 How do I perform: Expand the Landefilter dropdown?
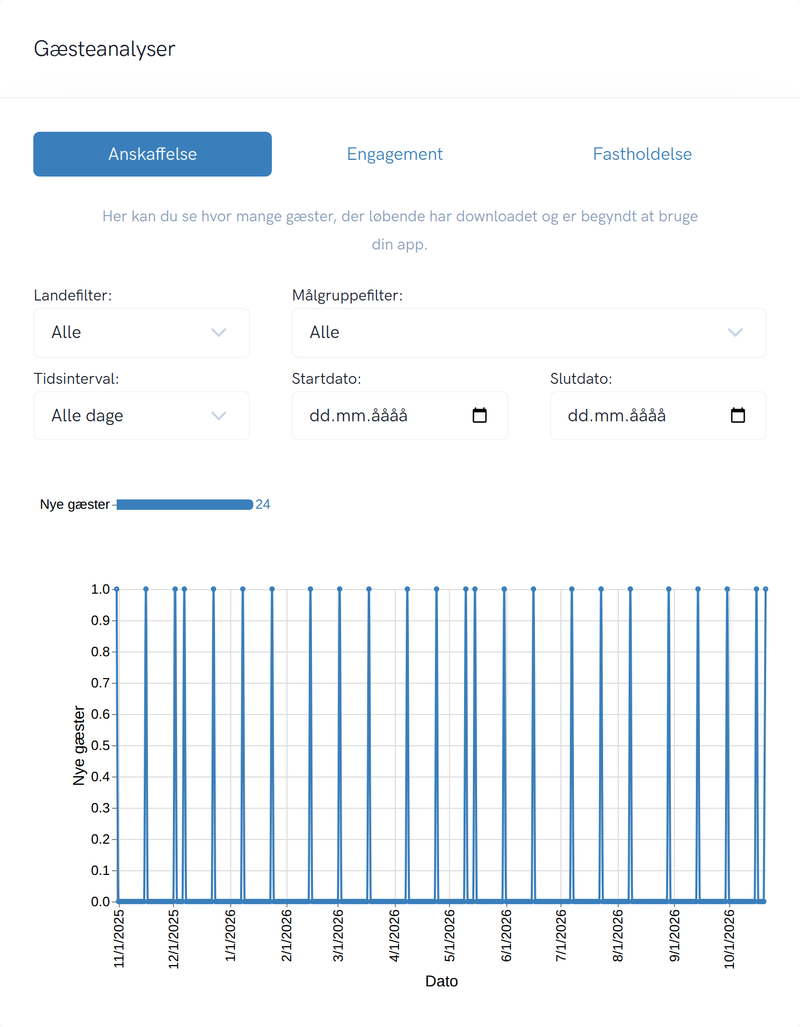click(142, 333)
